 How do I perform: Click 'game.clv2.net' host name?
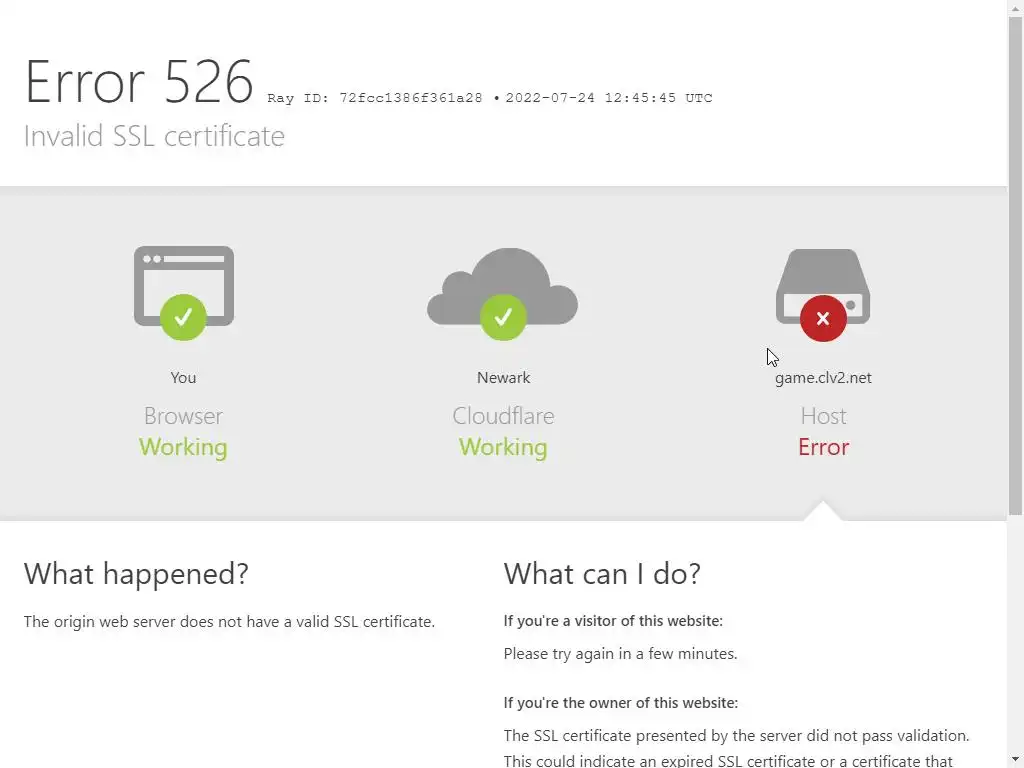coord(823,378)
